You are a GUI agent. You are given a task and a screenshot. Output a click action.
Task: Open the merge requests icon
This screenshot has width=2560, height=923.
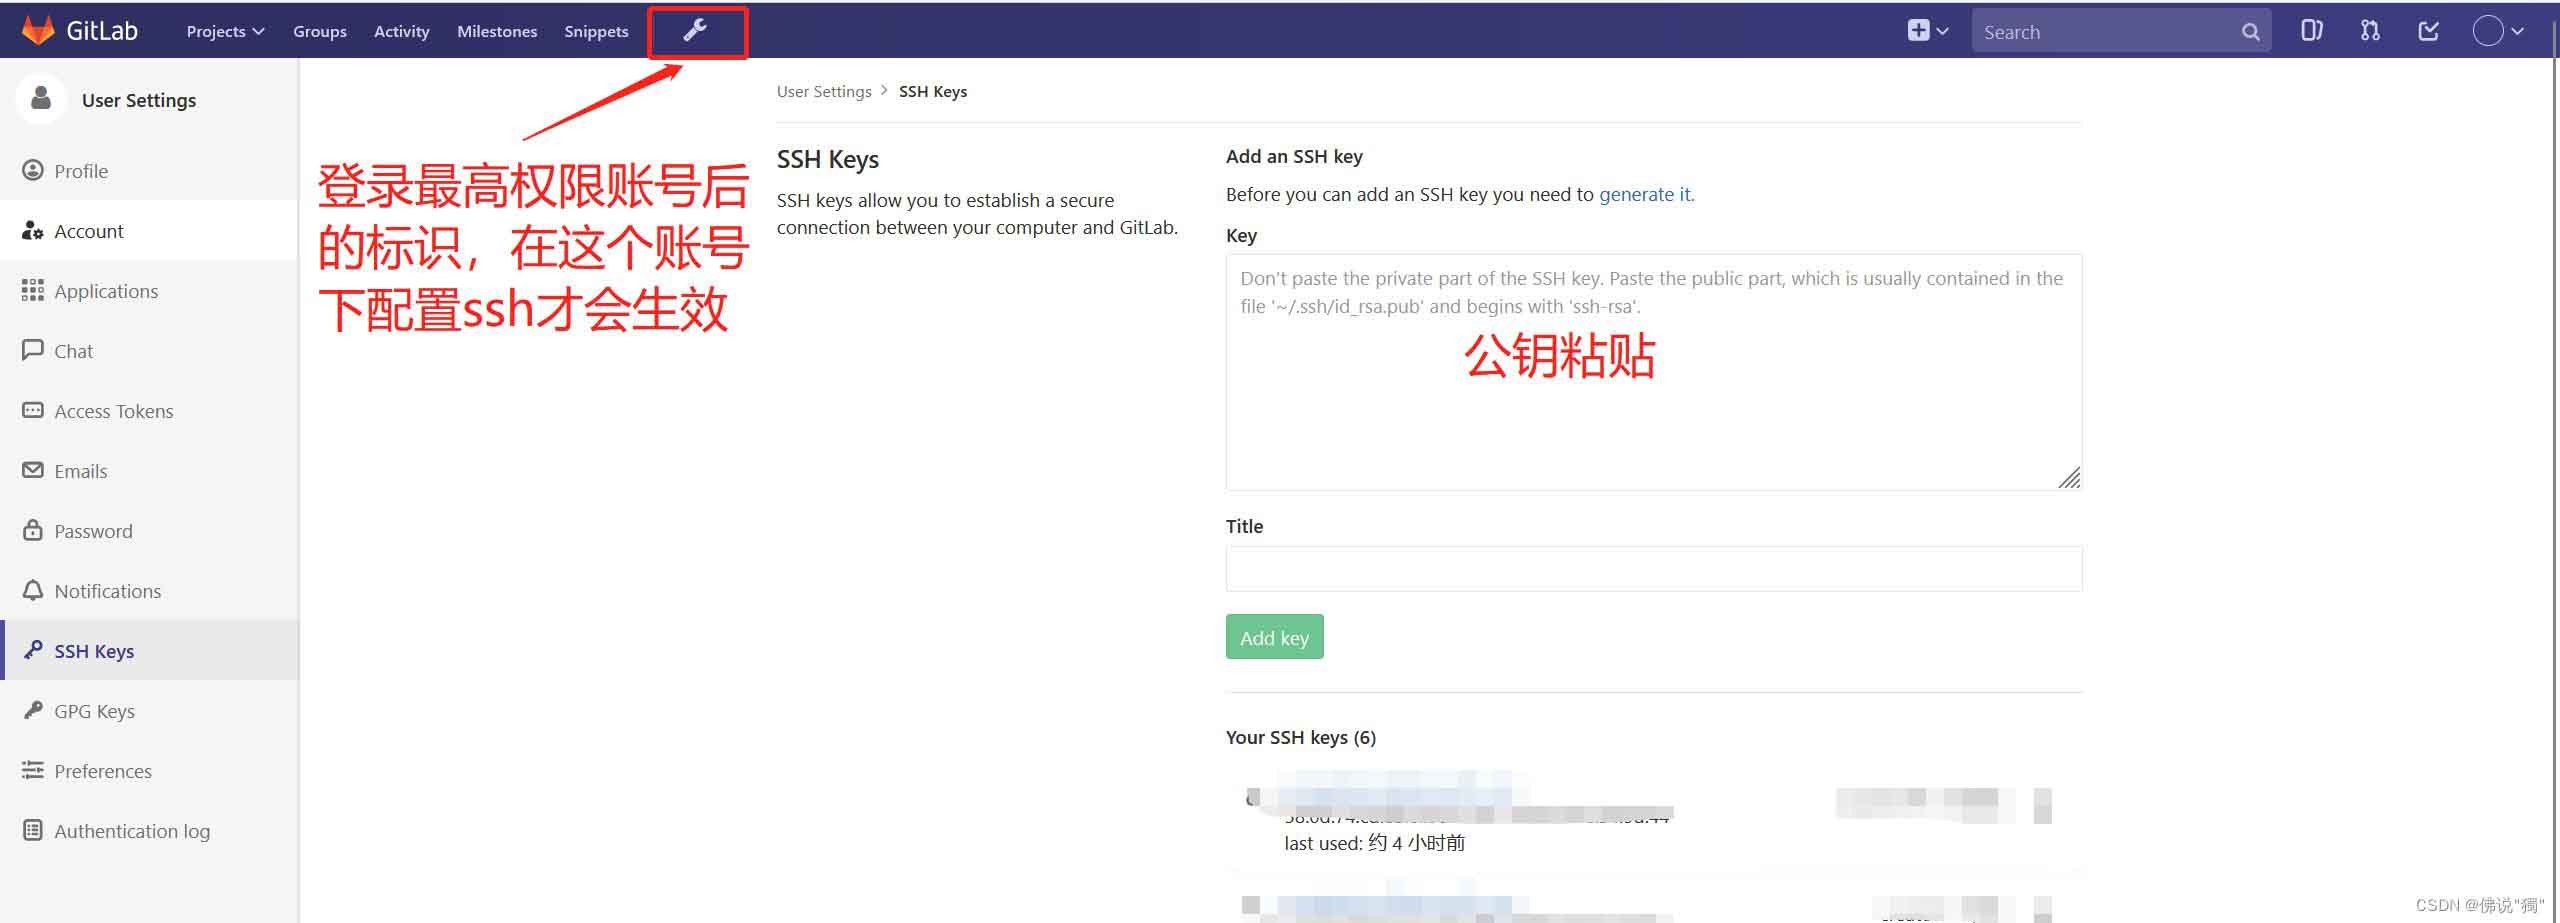tap(2370, 31)
